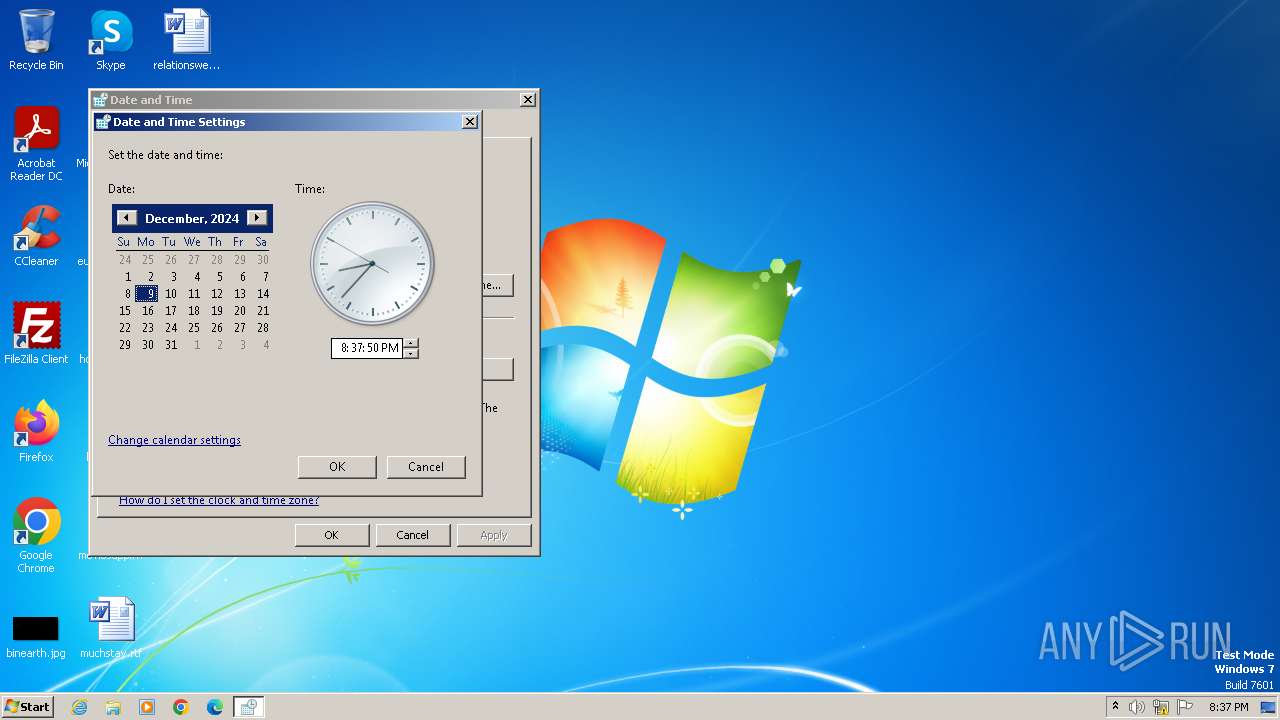Open the Start menu
The image size is (1280, 720).
tap(28, 706)
